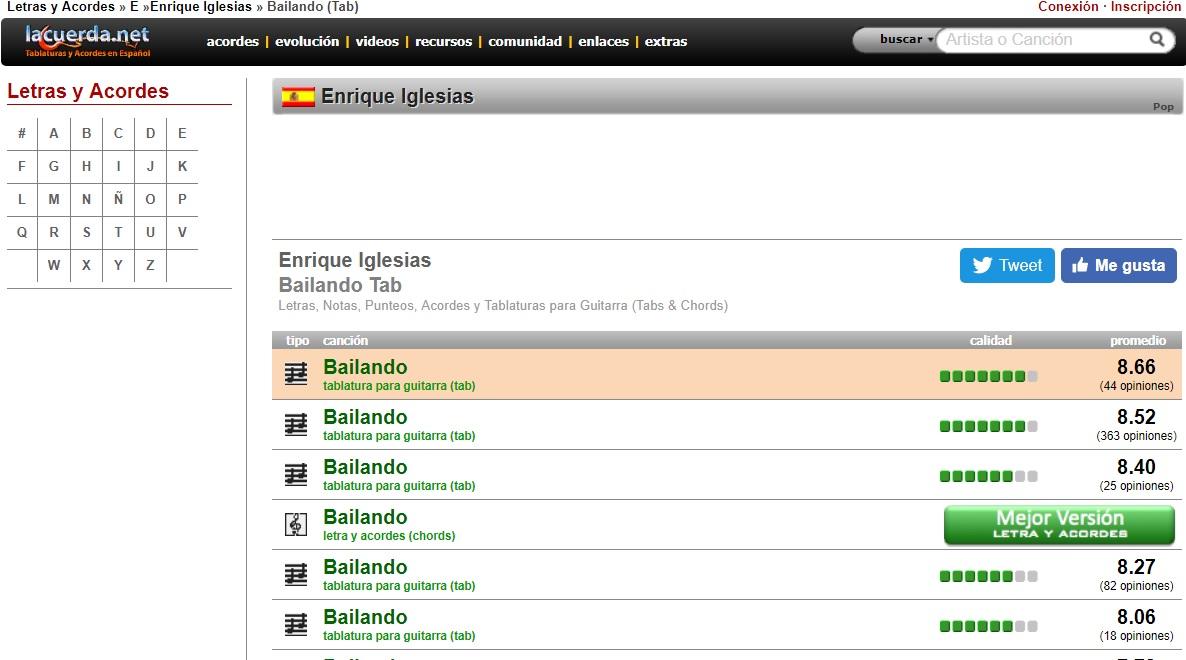Click Enrique Iglesias in the breadcrumb
1186x660 pixels.
click(x=200, y=7)
